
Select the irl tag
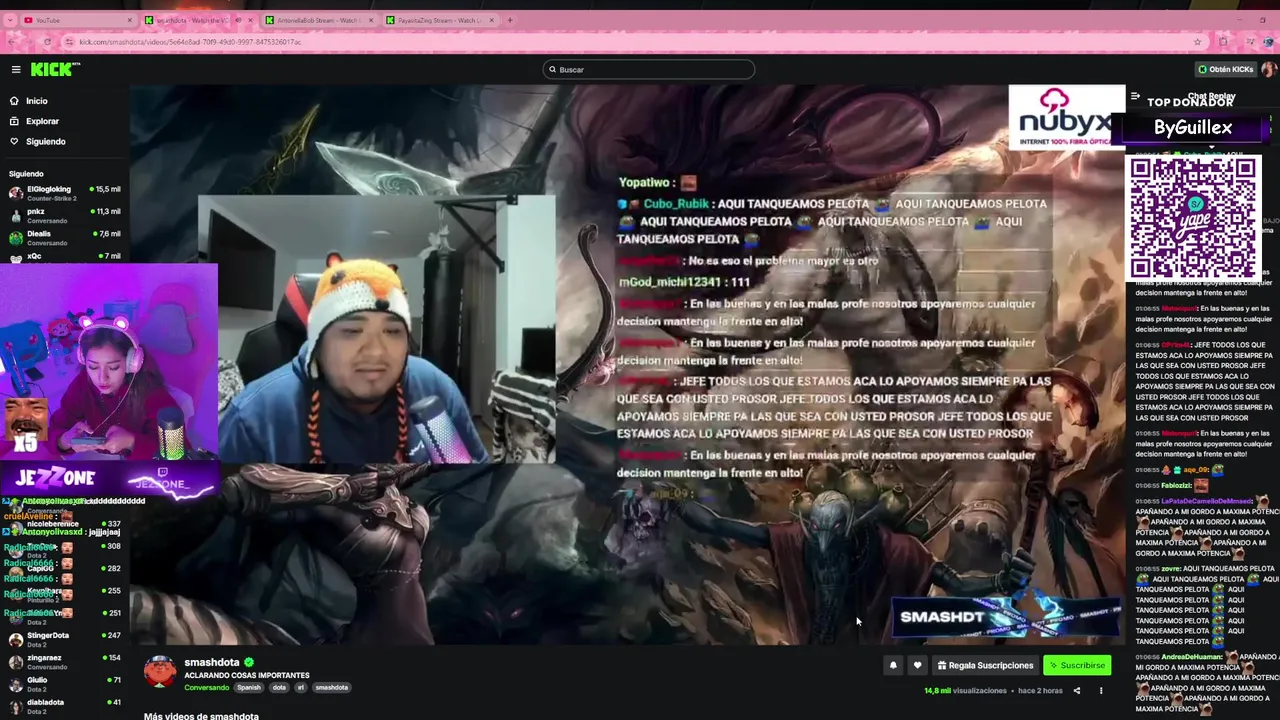[x=300, y=687]
